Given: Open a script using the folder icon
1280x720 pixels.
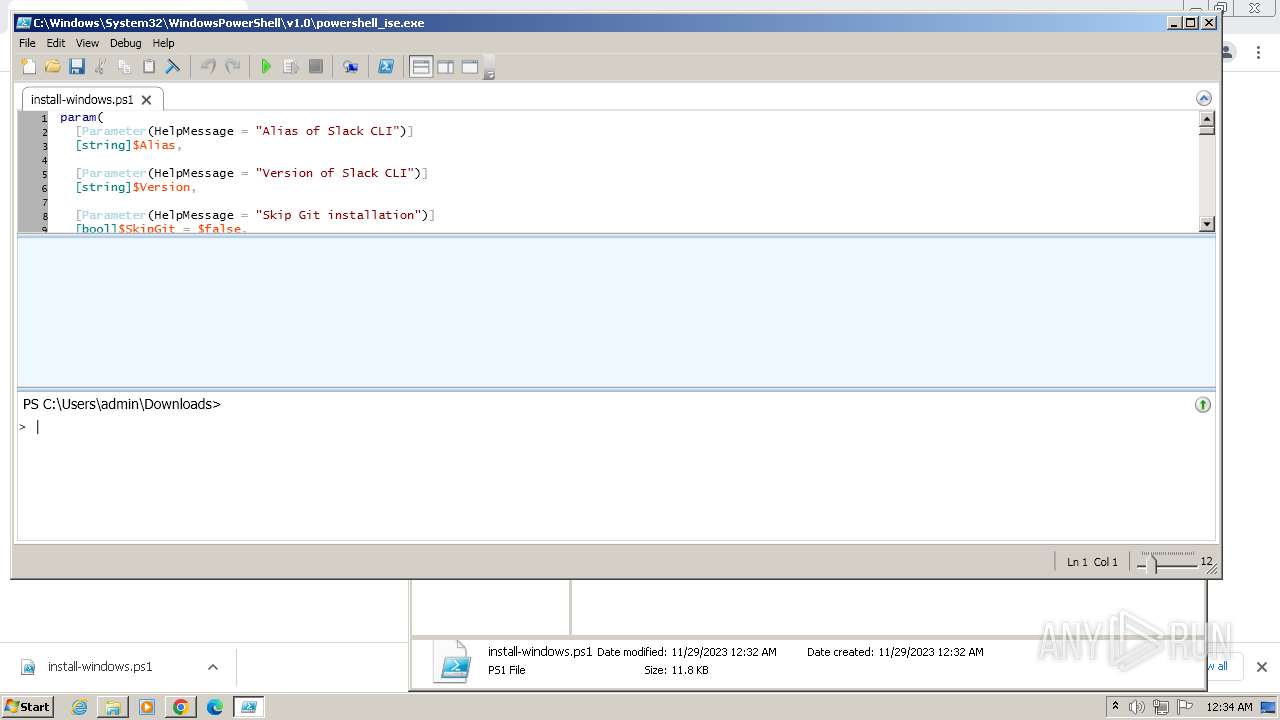Looking at the screenshot, I should pyautogui.click(x=52, y=67).
